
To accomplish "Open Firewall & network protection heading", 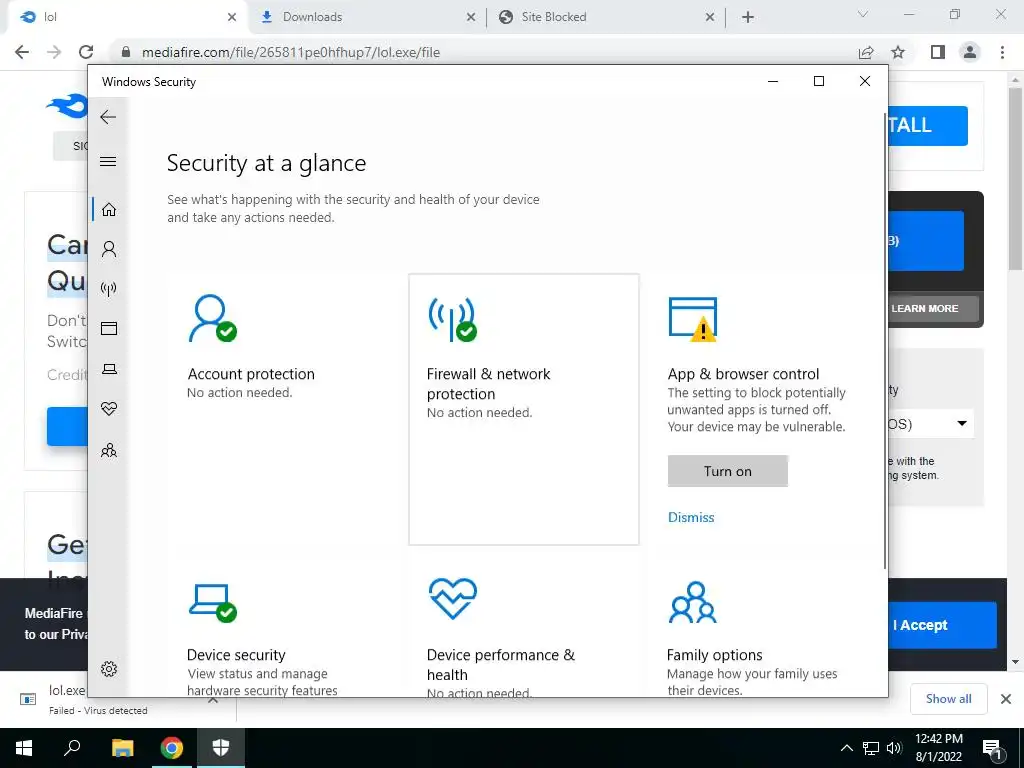I will click(488, 384).
